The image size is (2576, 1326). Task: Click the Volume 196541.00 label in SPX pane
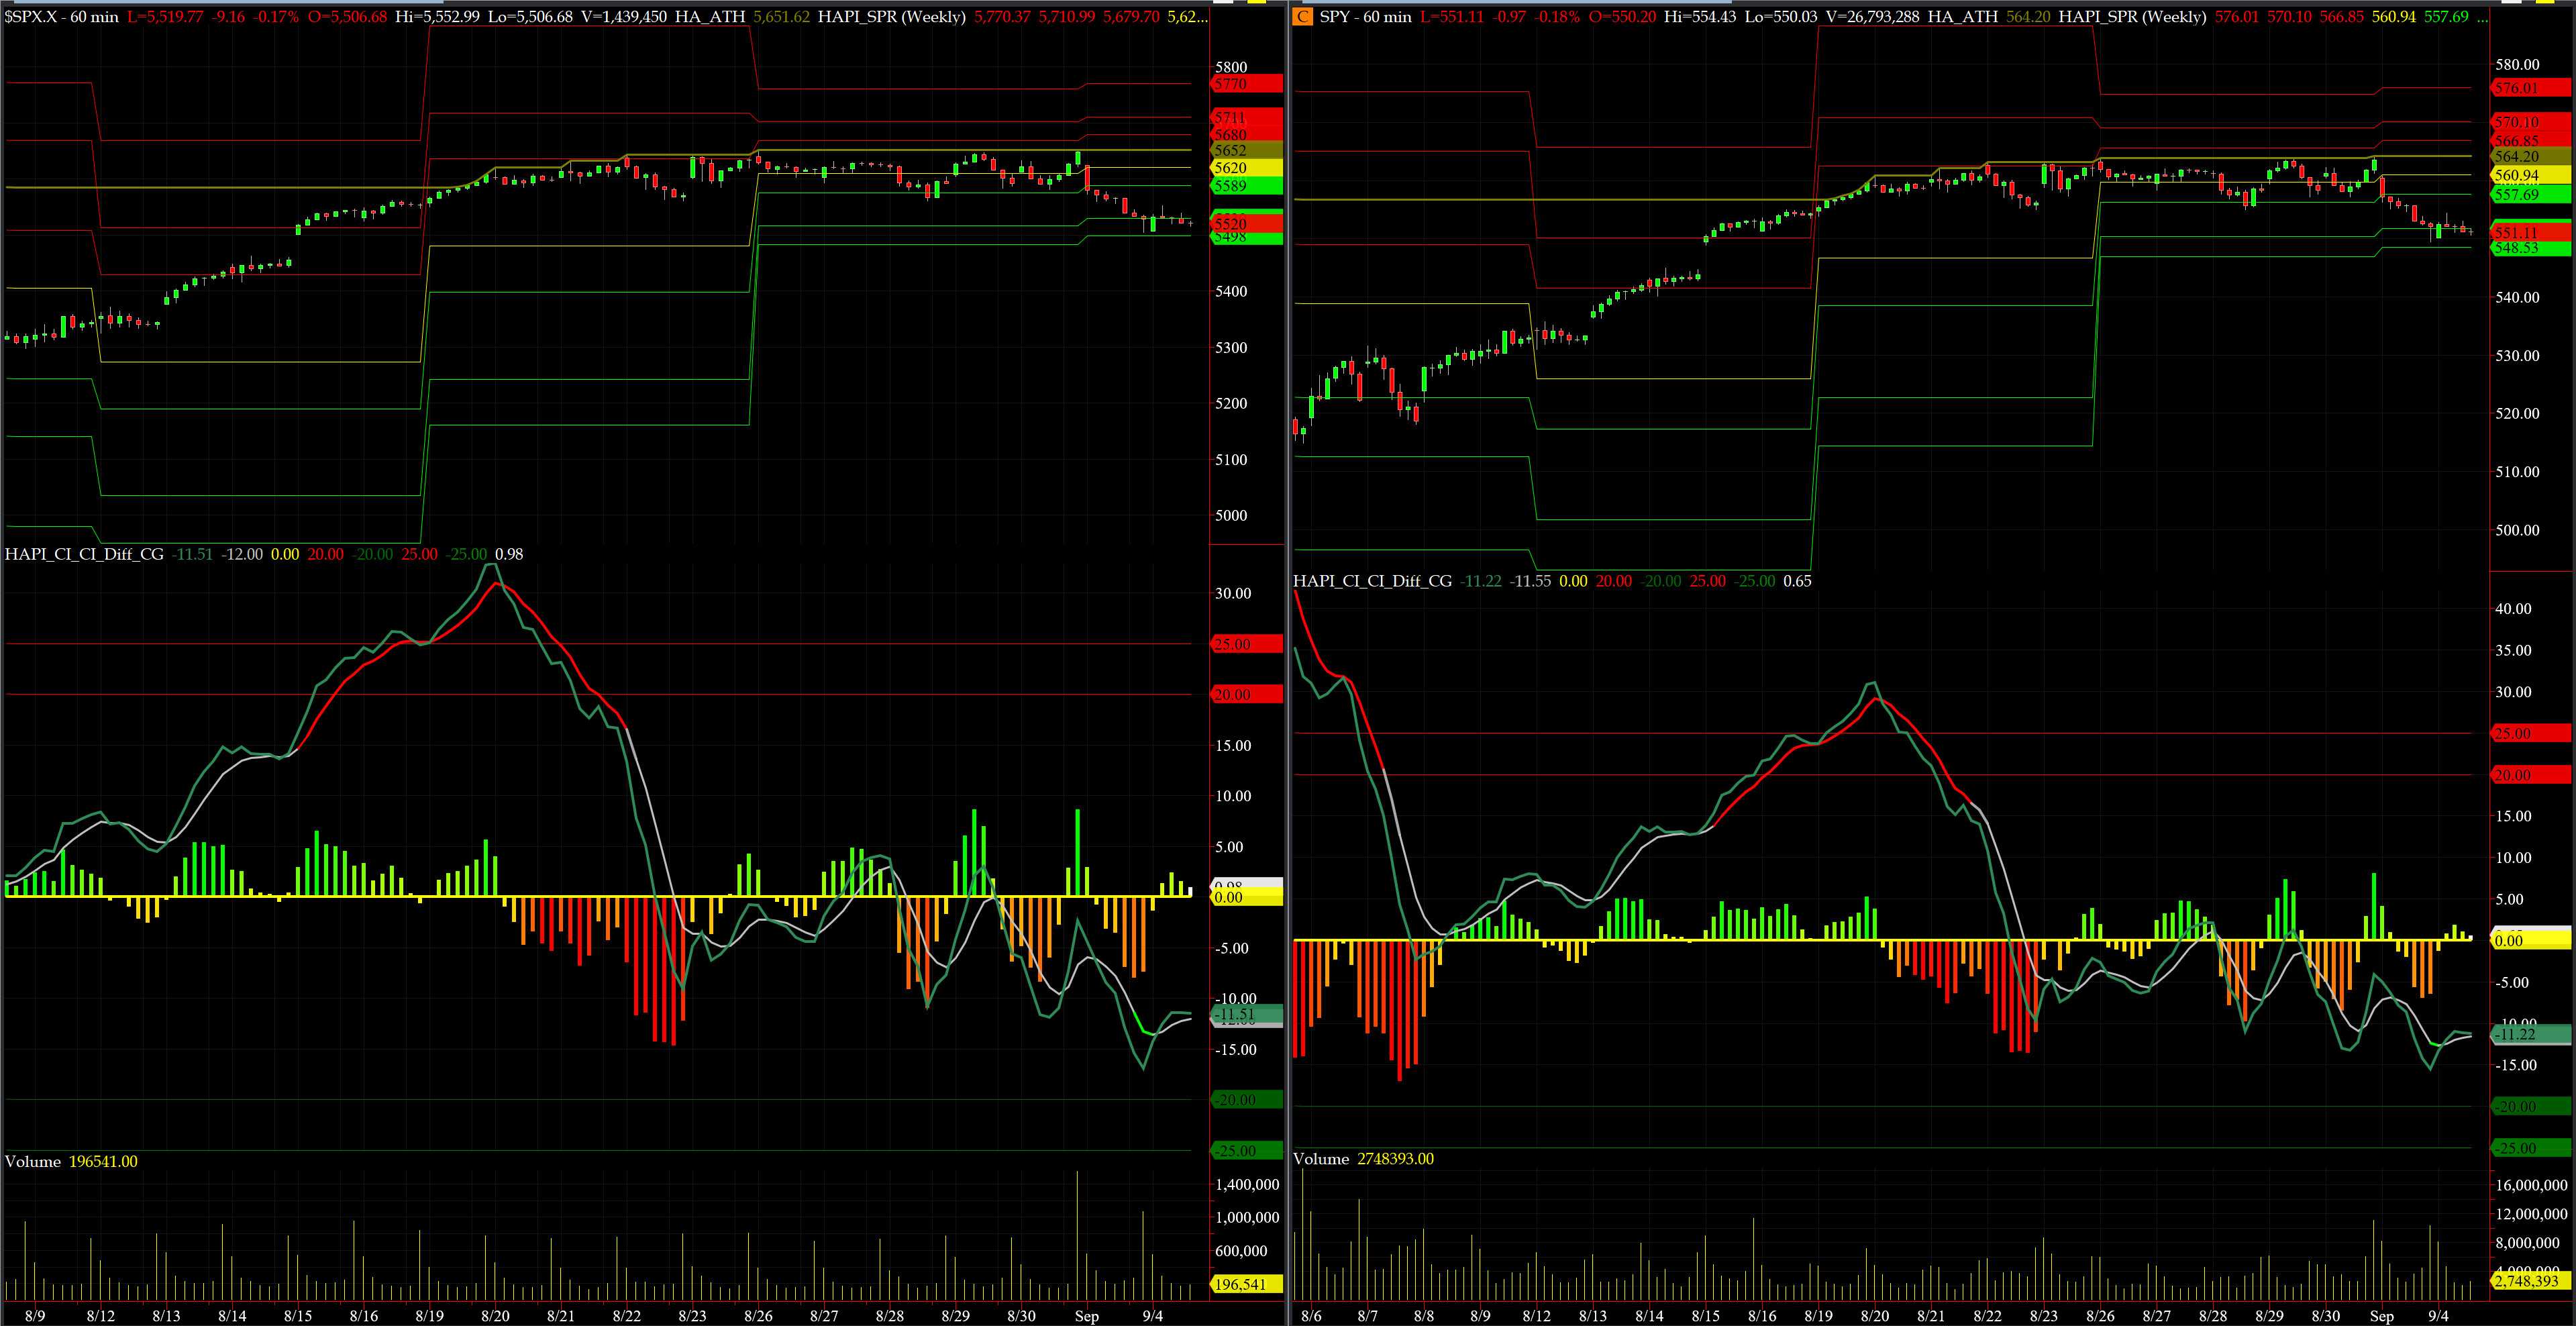point(71,1161)
